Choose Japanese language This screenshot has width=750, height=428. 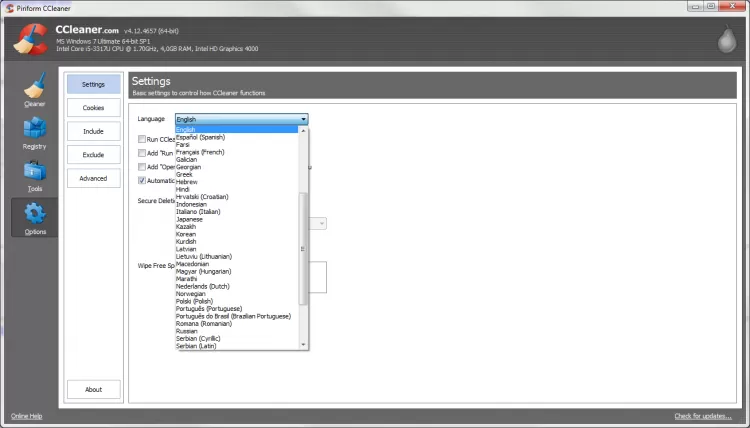coord(237,219)
